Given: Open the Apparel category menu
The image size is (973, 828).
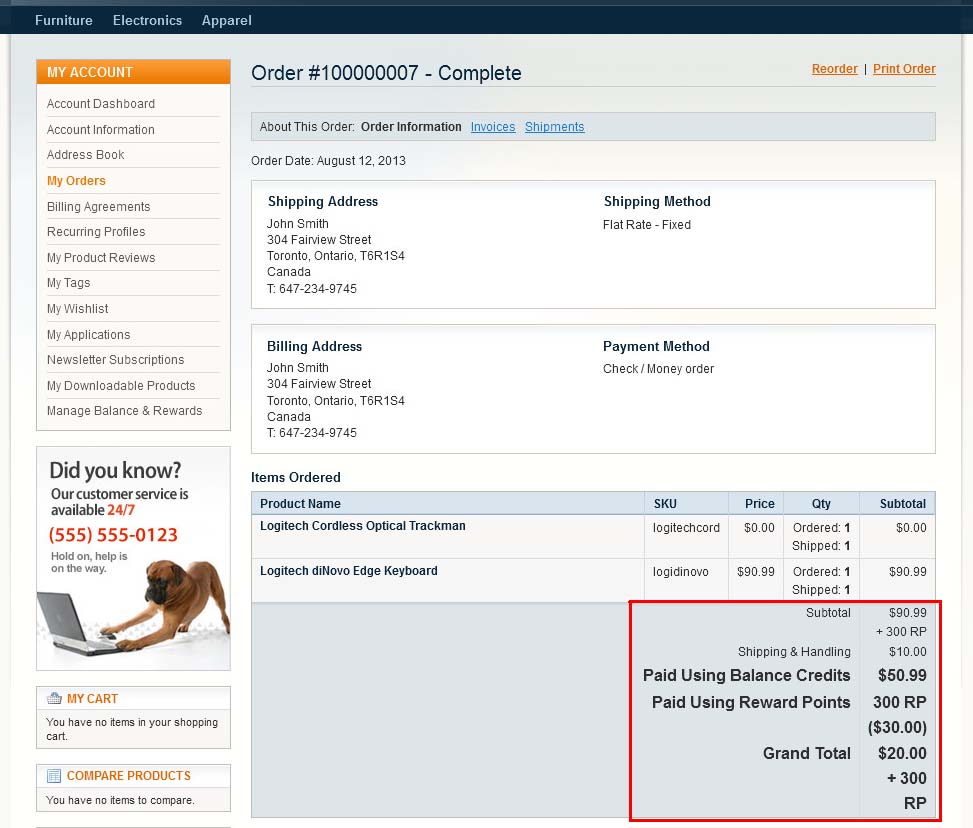Looking at the screenshot, I should point(226,20).
